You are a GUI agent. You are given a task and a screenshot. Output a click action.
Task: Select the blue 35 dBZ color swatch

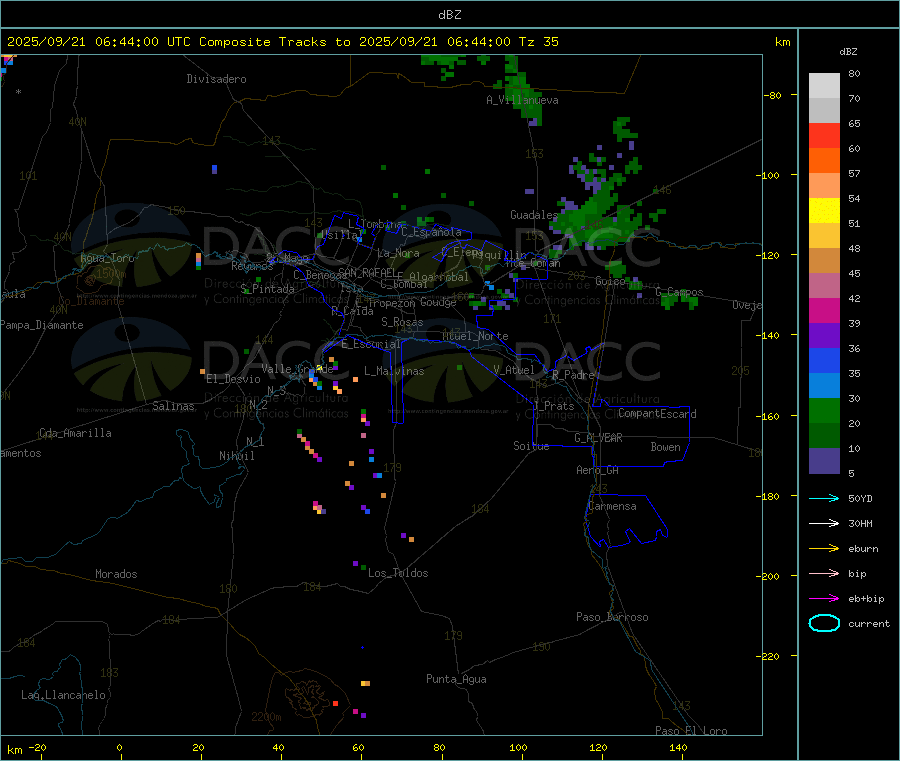tap(824, 360)
